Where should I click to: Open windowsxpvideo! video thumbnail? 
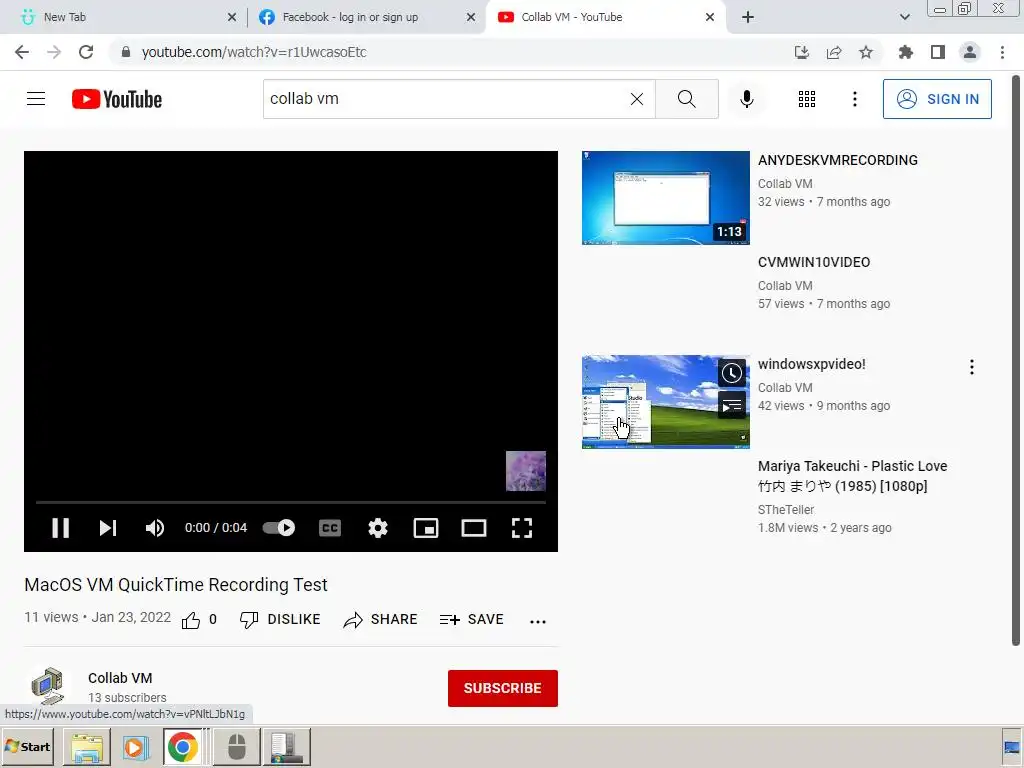665,402
